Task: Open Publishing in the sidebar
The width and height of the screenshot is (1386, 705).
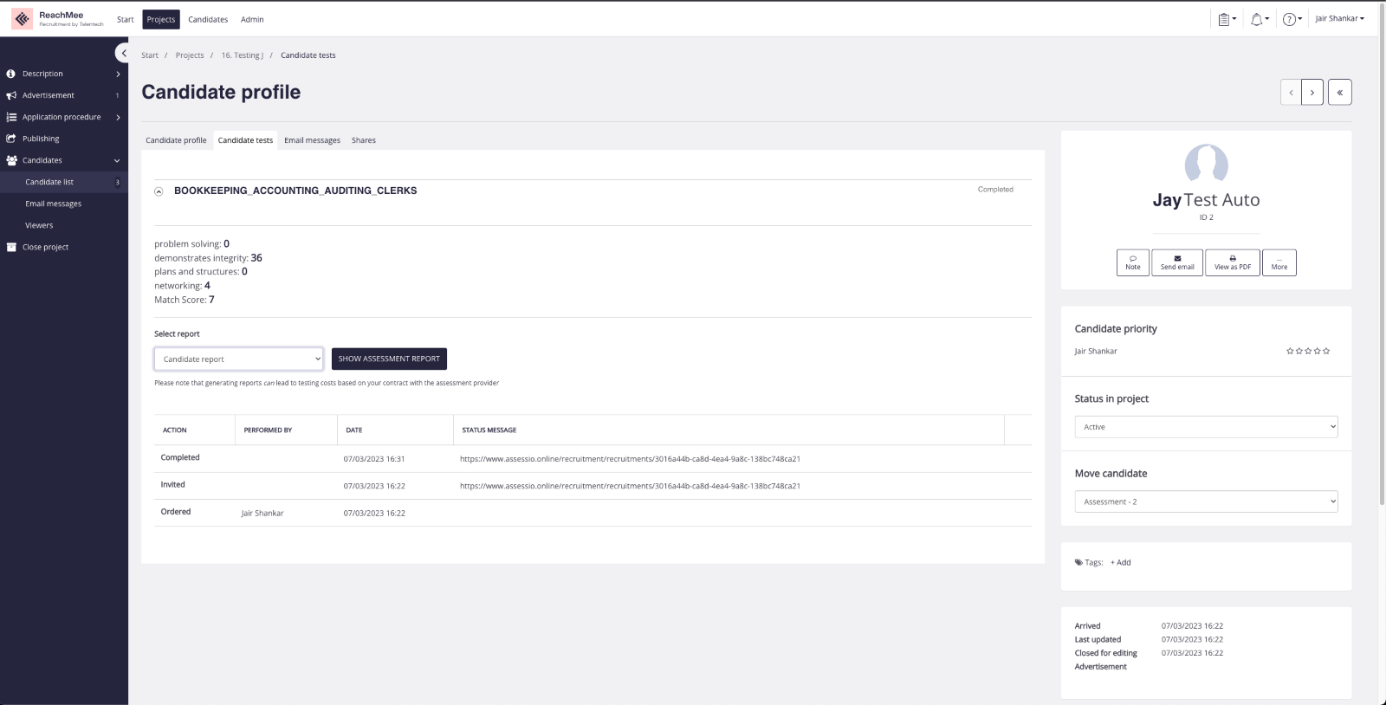Action: [x=41, y=139]
